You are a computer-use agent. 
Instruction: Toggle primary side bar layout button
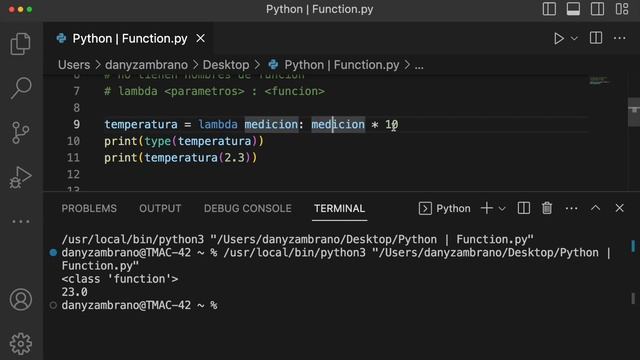[x=549, y=9]
